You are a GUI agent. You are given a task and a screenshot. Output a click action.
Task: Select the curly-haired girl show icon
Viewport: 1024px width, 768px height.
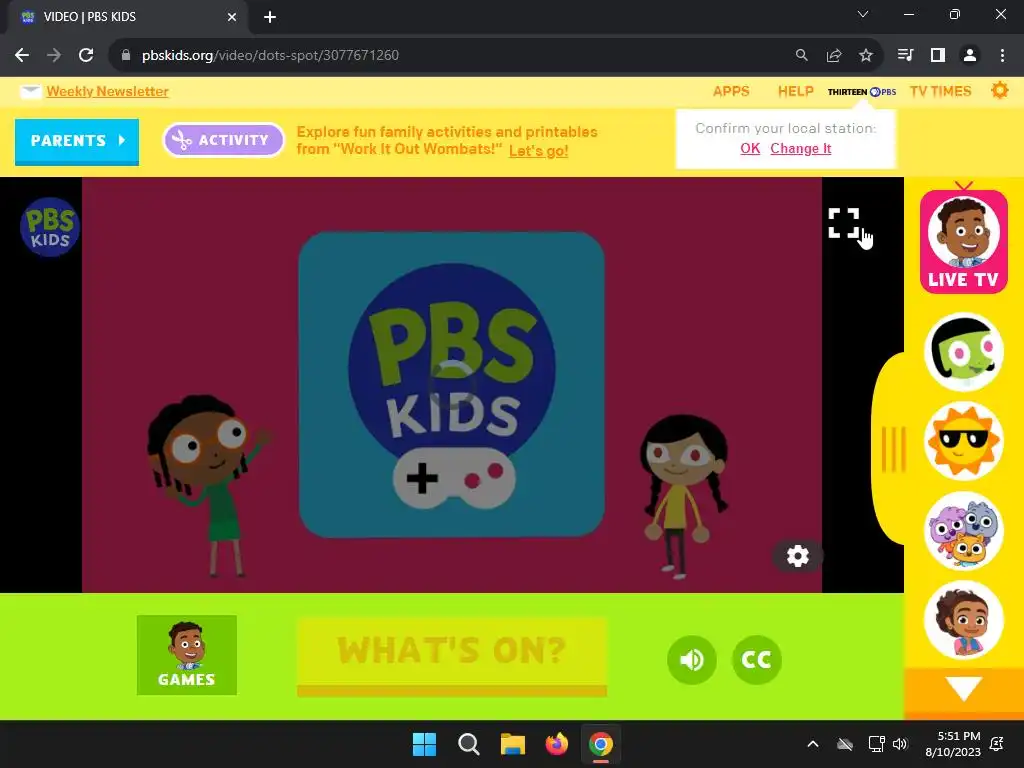tap(964, 620)
